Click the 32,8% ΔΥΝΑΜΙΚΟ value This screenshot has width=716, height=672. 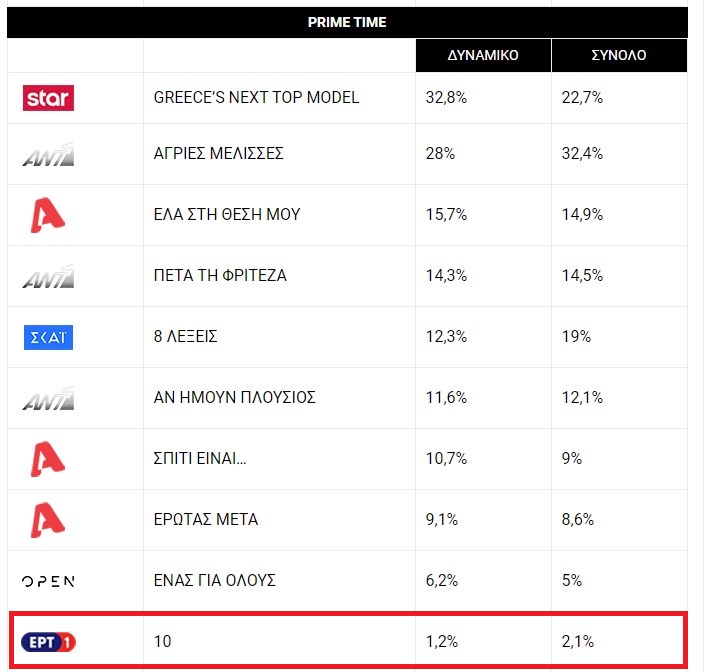tap(446, 98)
